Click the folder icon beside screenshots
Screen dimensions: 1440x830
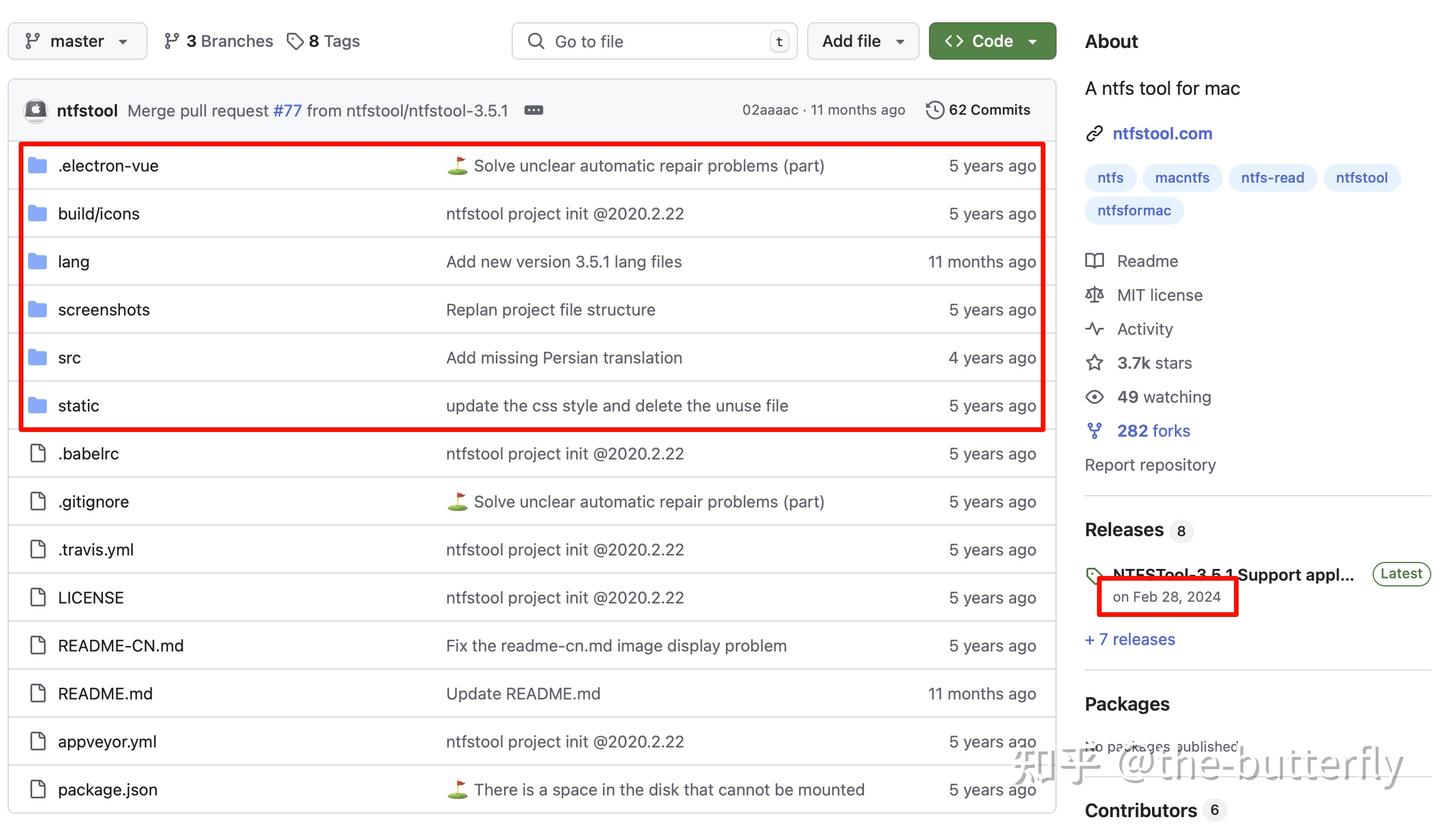point(38,310)
